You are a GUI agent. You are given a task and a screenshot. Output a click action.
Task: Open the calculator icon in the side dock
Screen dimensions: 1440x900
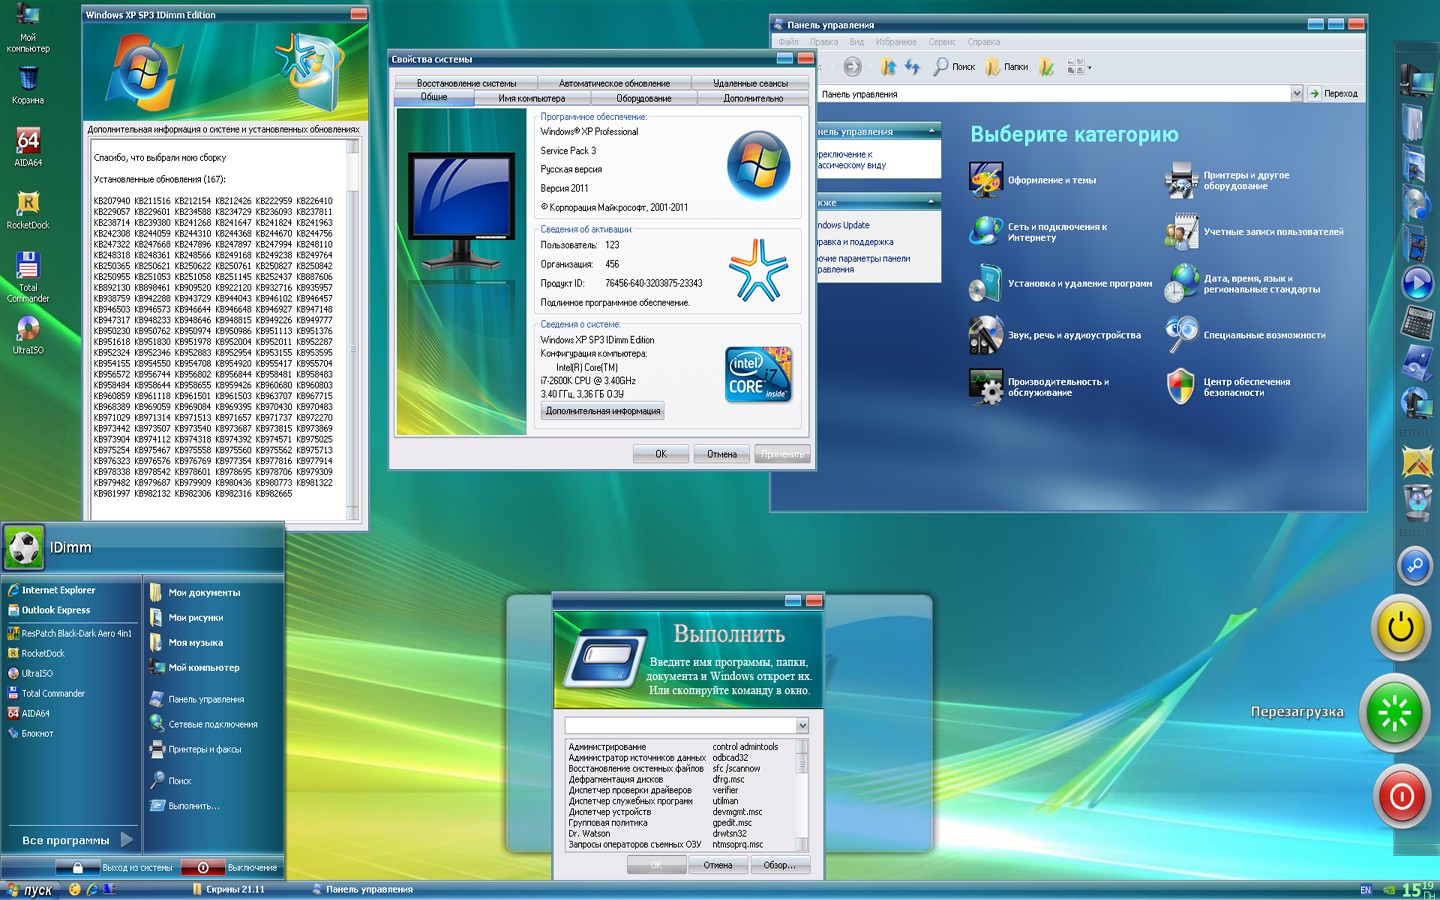pos(1417,322)
